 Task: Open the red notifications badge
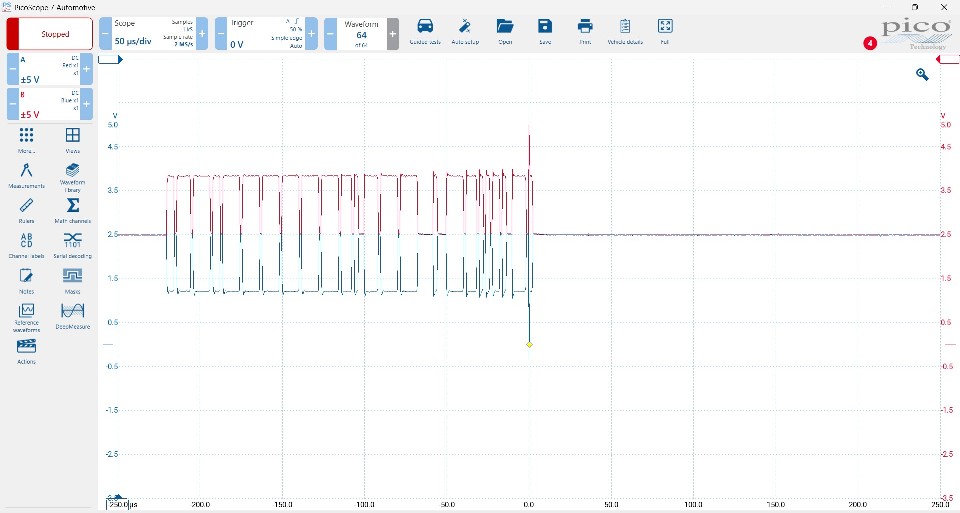(869, 43)
